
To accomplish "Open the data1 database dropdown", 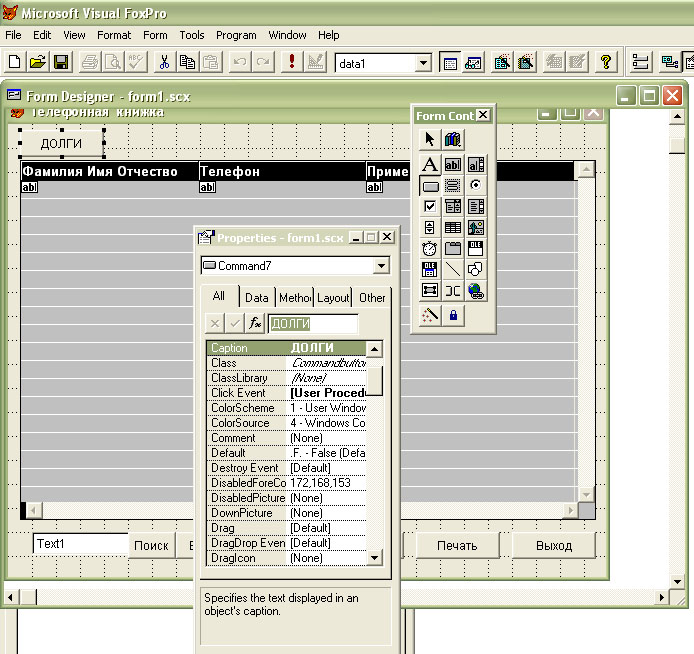I will coord(423,63).
